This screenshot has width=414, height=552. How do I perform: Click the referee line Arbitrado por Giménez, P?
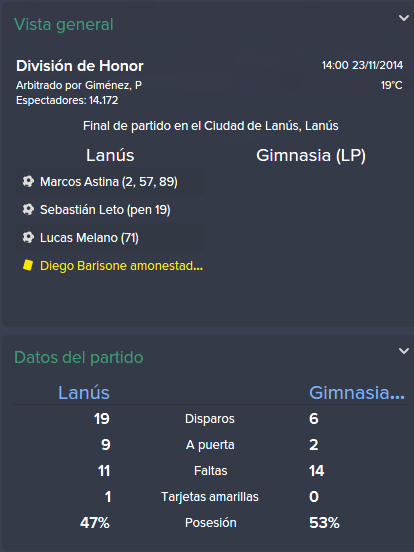[79, 85]
